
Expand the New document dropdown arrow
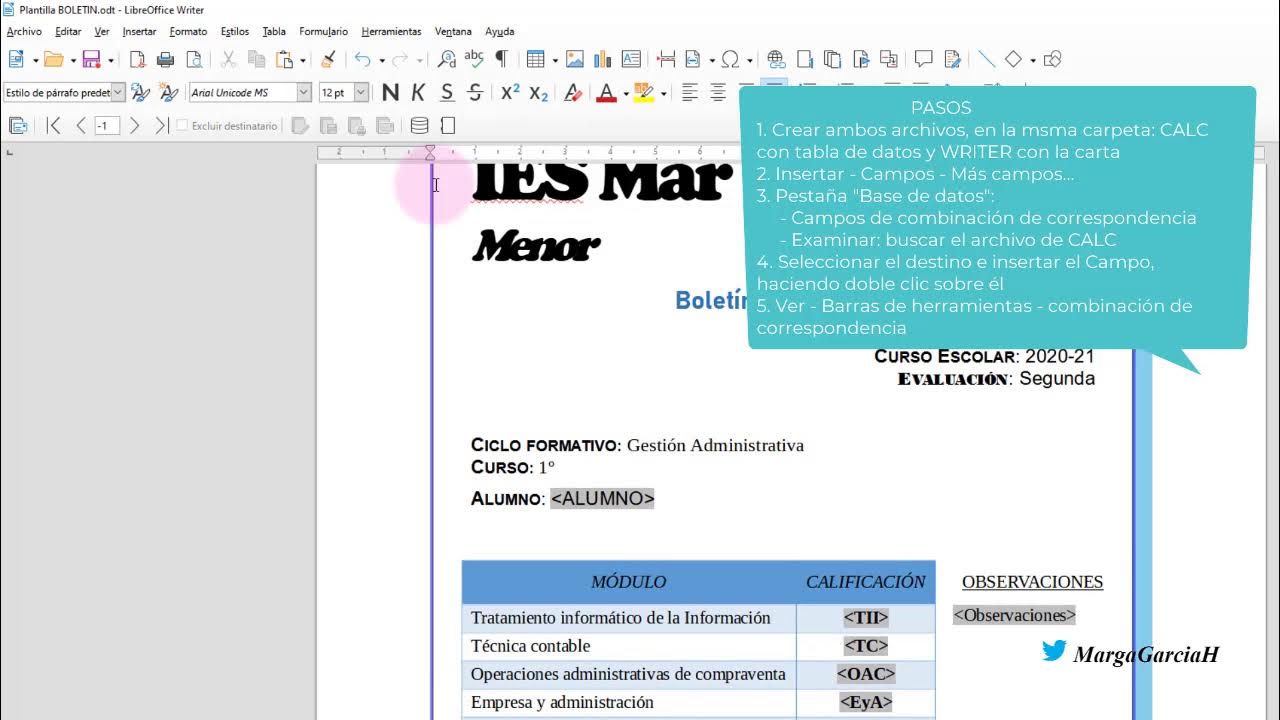(35, 61)
